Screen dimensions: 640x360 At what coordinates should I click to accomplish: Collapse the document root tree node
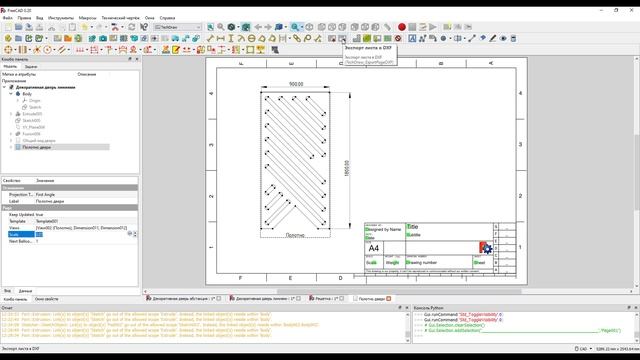tap(4, 87)
